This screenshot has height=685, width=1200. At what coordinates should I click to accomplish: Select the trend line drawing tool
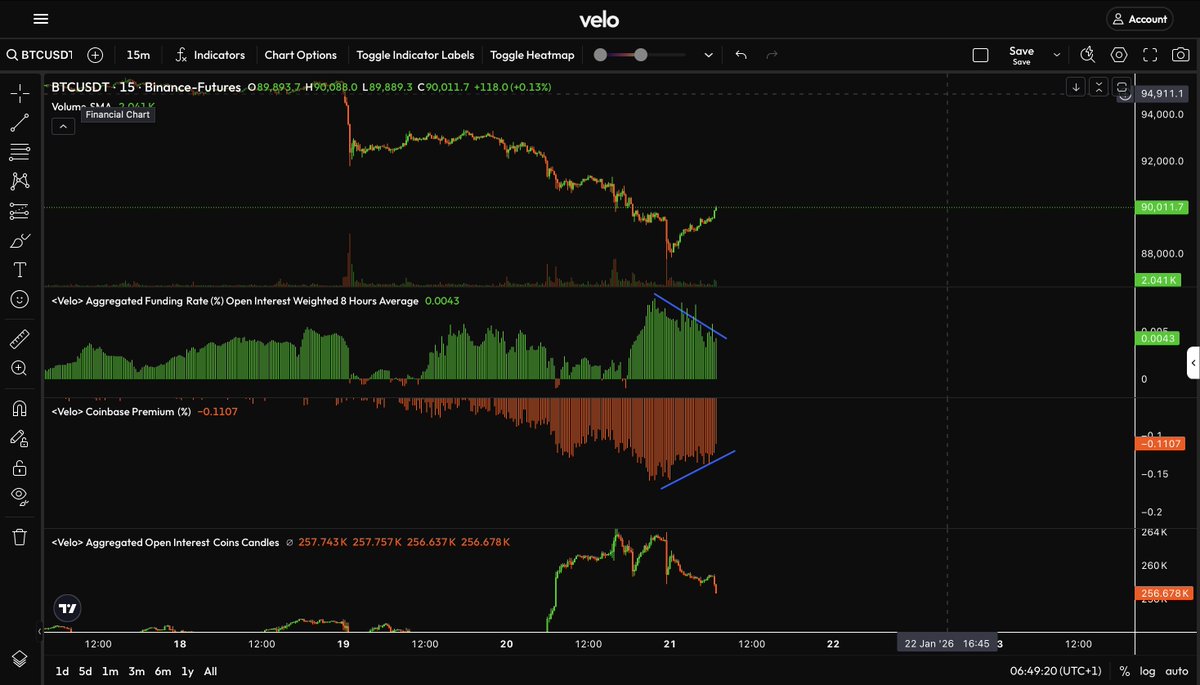pyautogui.click(x=19, y=123)
